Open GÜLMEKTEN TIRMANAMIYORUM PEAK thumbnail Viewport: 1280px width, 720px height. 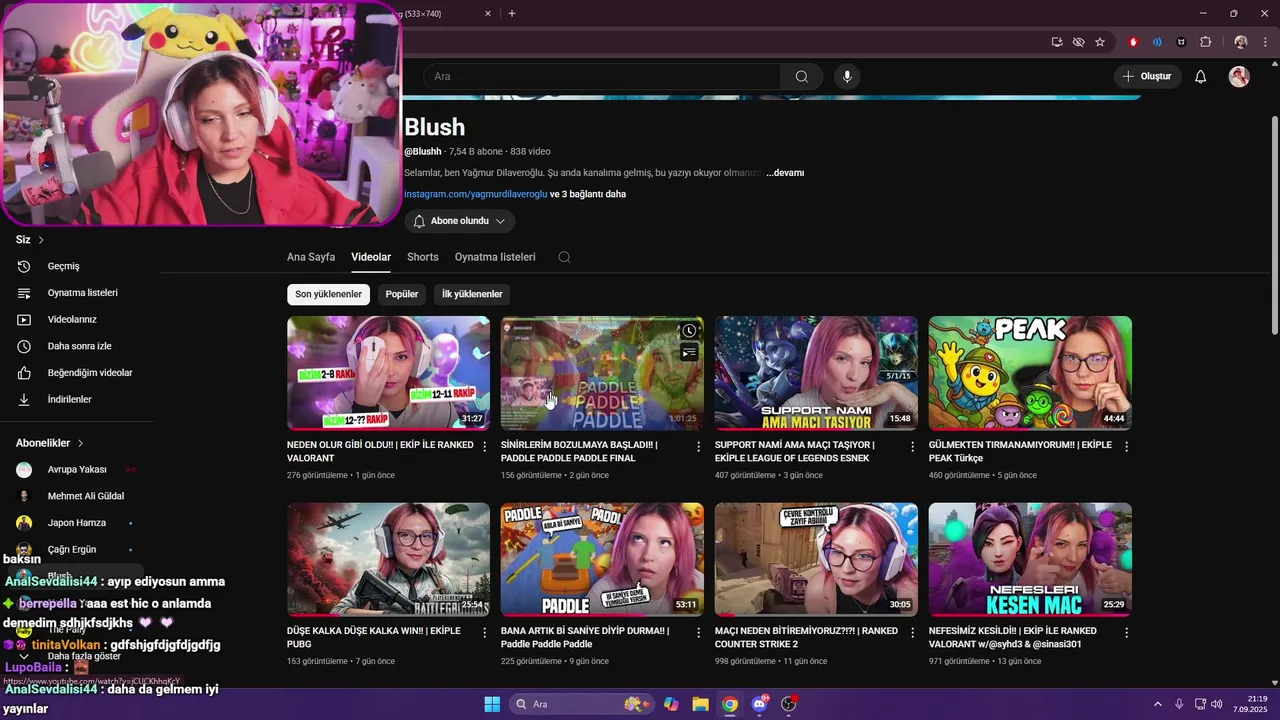[x=1030, y=373]
